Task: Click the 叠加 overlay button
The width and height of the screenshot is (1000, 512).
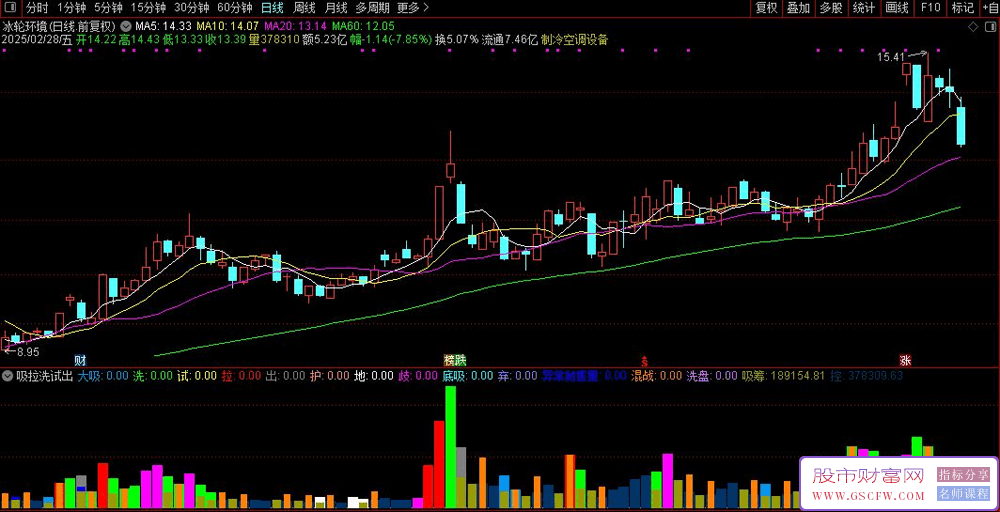Action: click(798, 8)
